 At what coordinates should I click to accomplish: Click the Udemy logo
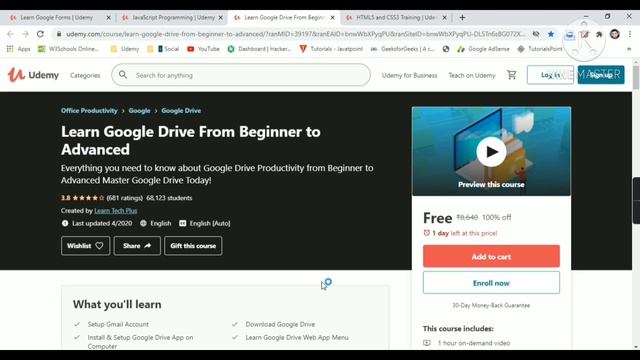[x=33, y=75]
